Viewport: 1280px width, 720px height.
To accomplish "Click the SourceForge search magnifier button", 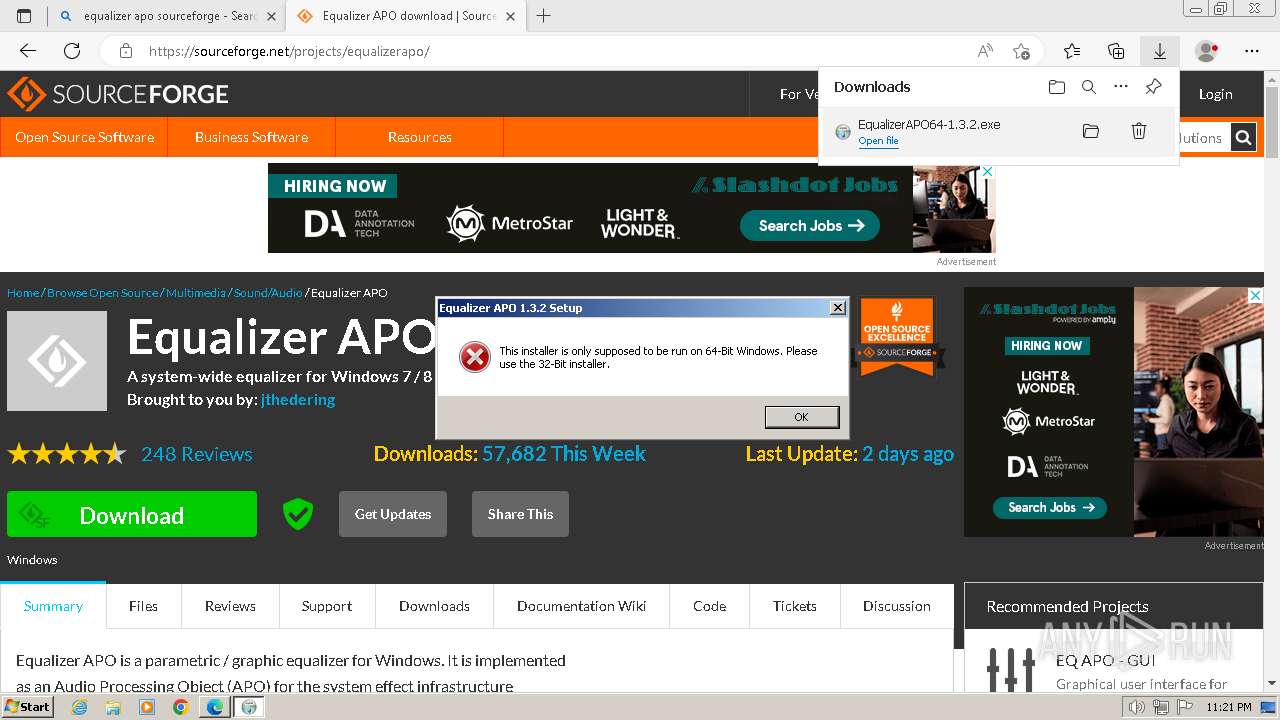I will coord(1243,138).
